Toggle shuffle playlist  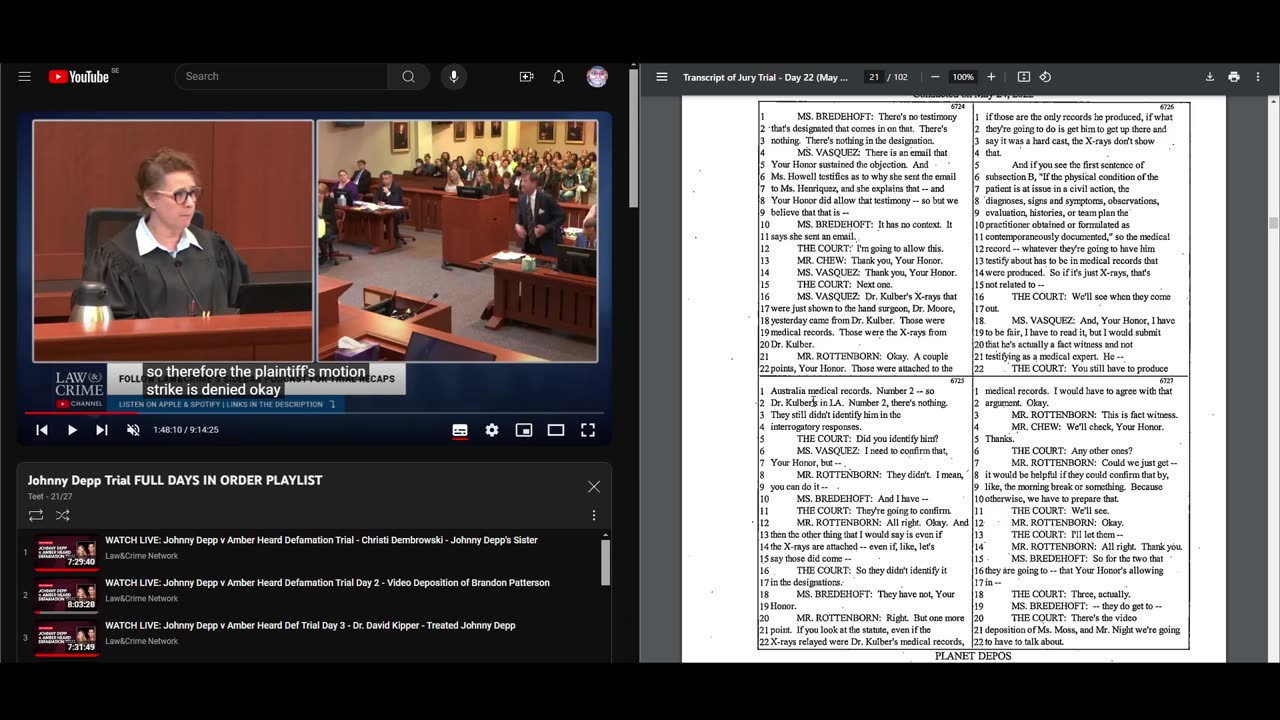pyautogui.click(x=63, y=516)
